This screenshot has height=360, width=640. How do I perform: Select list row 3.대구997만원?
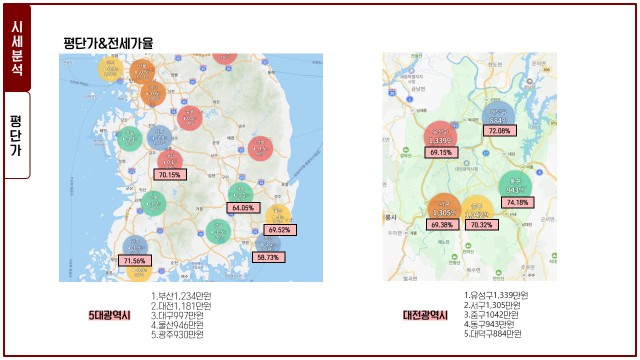[177, 316]
